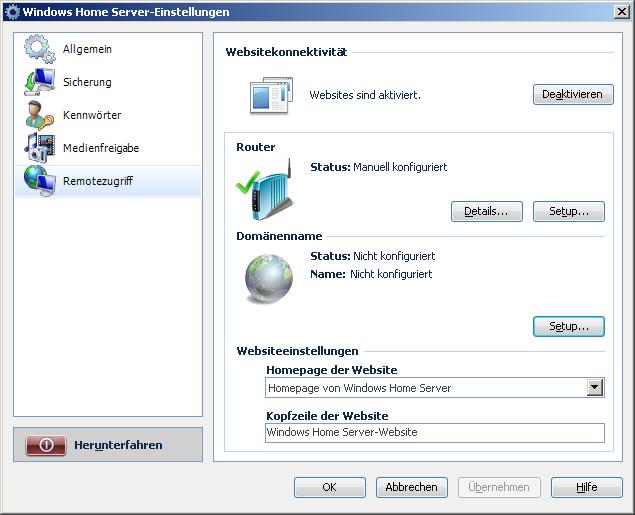Image resolution: width=635 pixels, height=515 pixels.
Task: Click the Kopfzeile der Website text field
Action: tap(435, 433)
